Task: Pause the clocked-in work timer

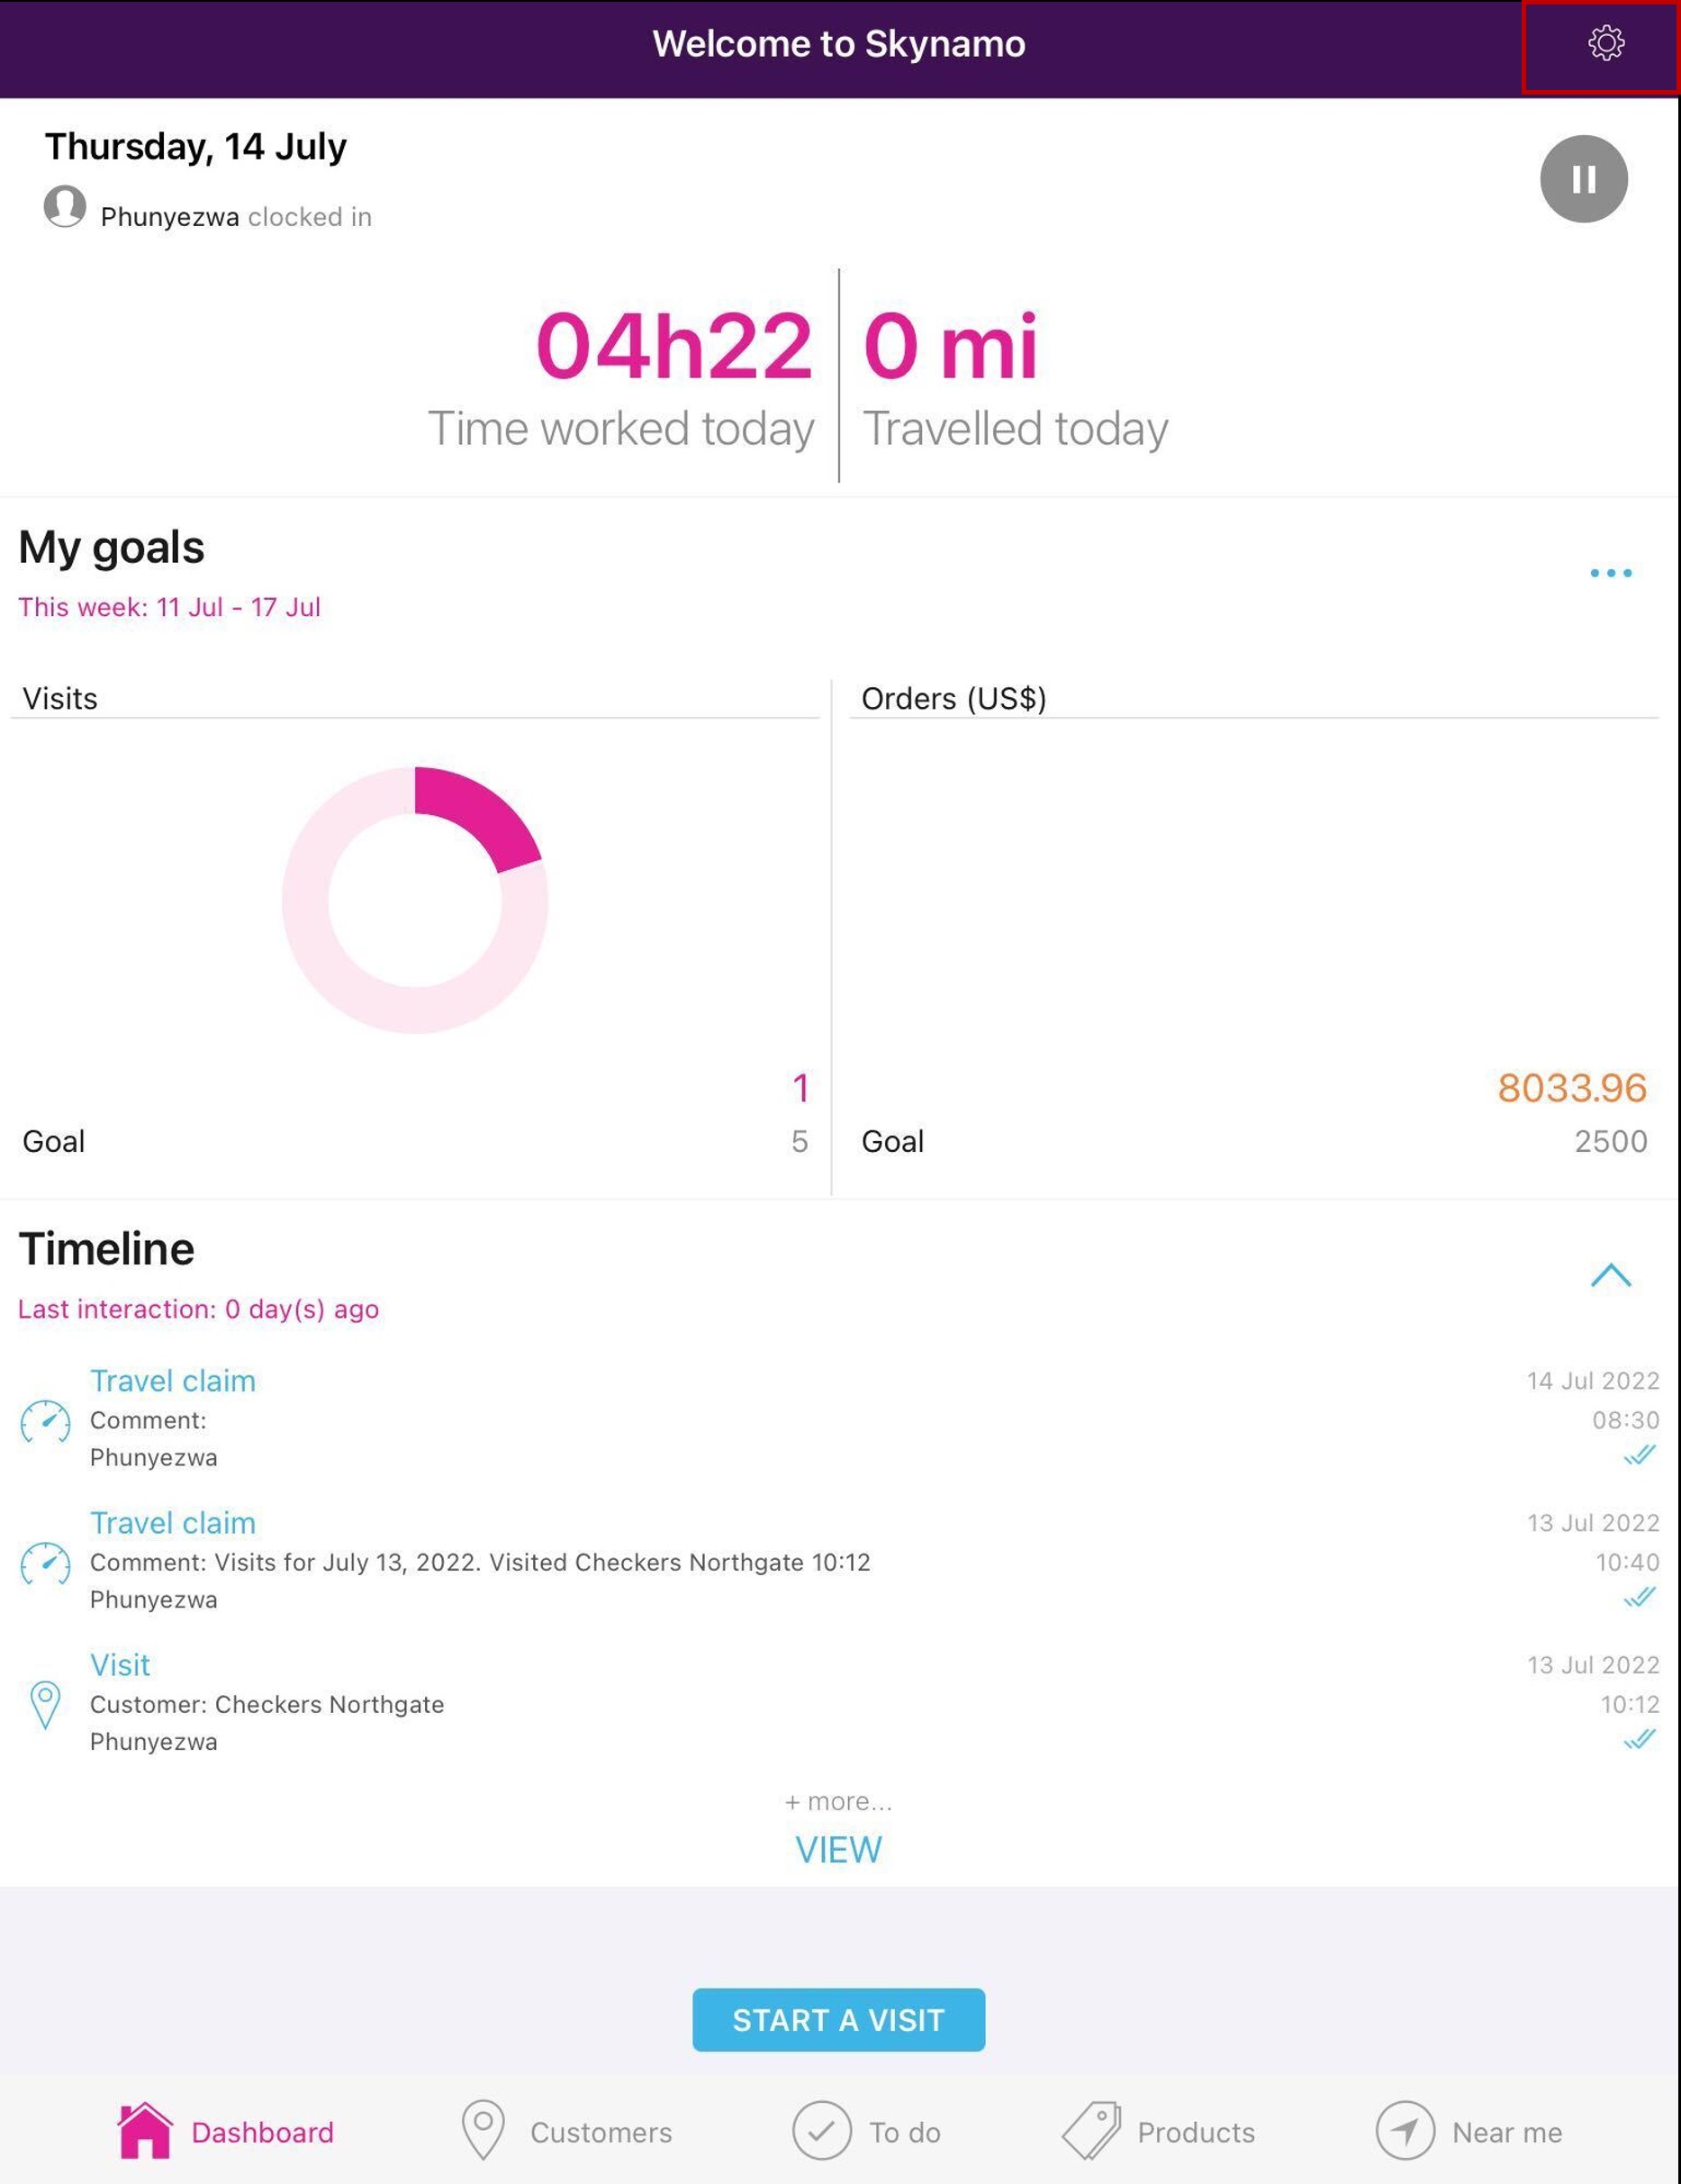Action: pyautogui.click(x=1583, y=179)
